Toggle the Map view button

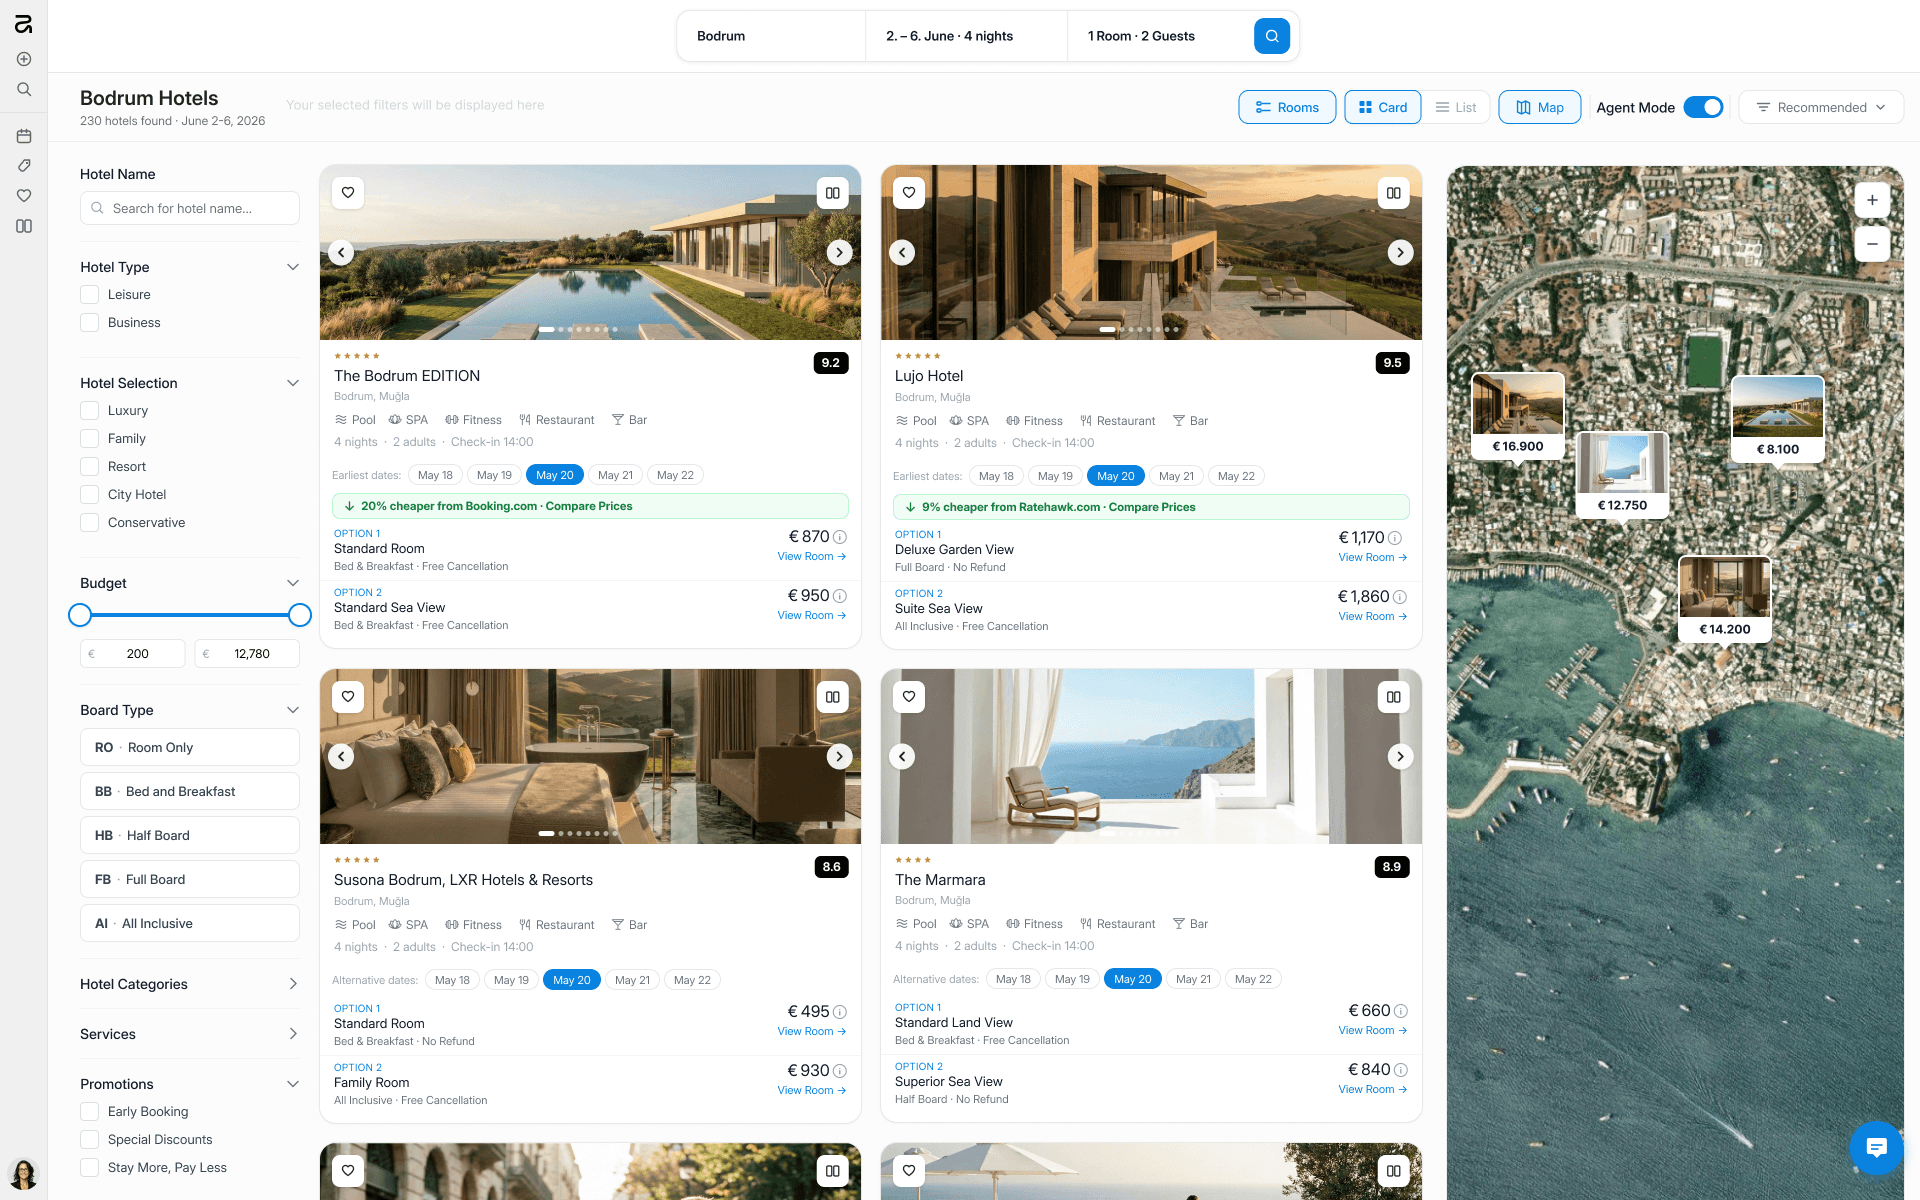[x=1539, y=107]
